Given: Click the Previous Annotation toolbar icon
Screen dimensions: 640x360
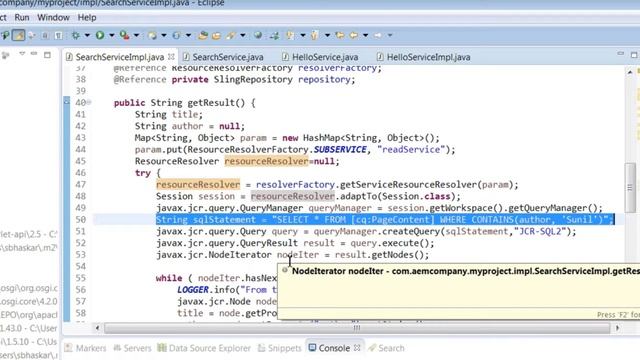Looking at the screenshot, I should pos(314,36).
